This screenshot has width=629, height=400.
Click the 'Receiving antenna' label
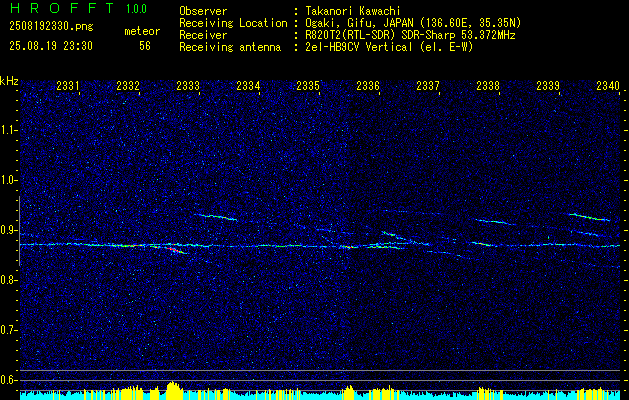pyautogui.click(x=230, y=47)
